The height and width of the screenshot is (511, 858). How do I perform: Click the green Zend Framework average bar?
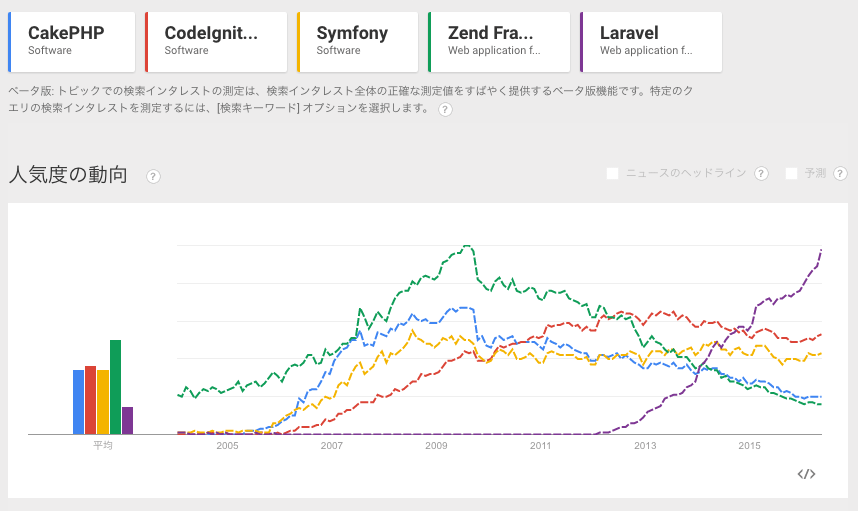[x=115, y=387]
